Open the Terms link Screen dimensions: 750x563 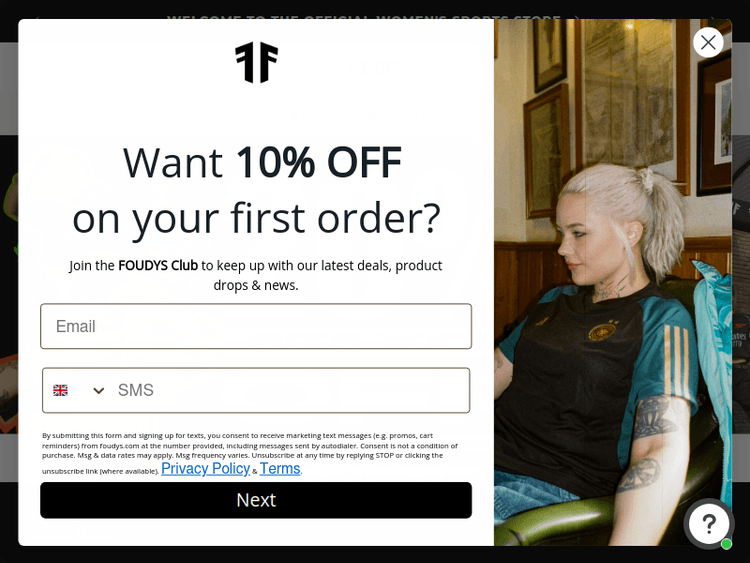click(x=280, y=468)
